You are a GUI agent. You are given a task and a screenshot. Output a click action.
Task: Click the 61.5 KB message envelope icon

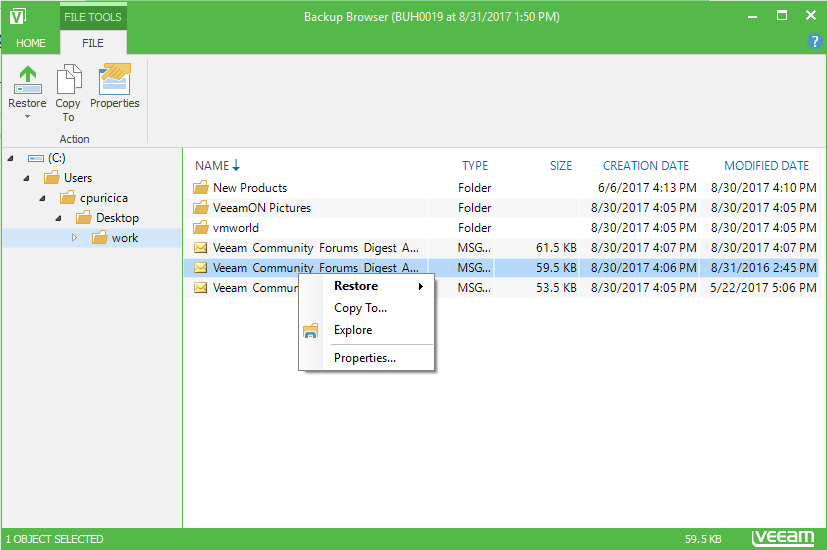click(x=200, y=248)
